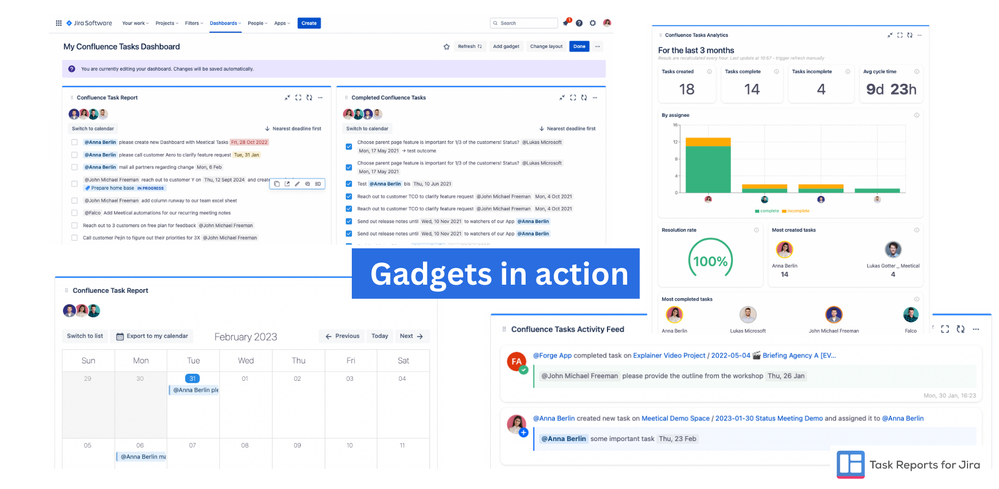Viewport: 999px width, 489px height.
Task: Click Done to finish editing dashboard
Action: tap(579, 46)
